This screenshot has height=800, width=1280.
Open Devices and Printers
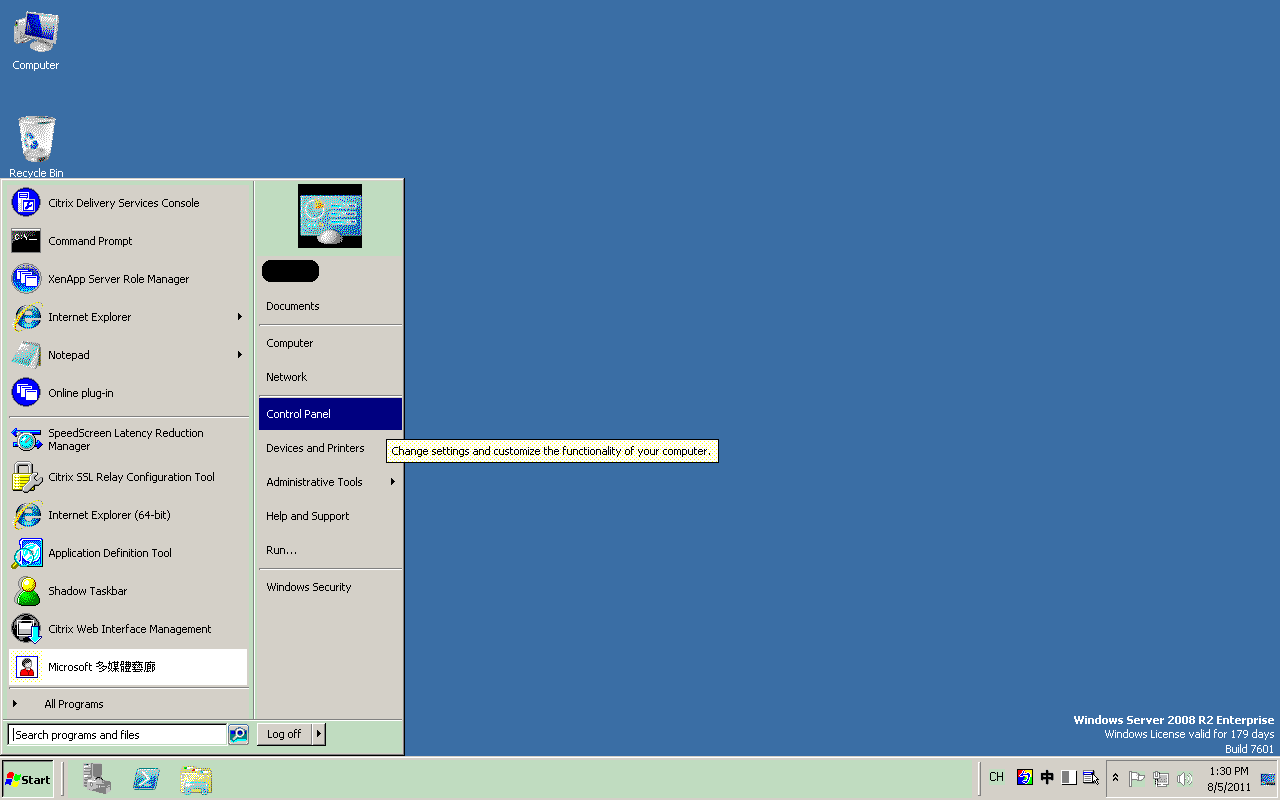pyautogui.click(x=330, y=448)
